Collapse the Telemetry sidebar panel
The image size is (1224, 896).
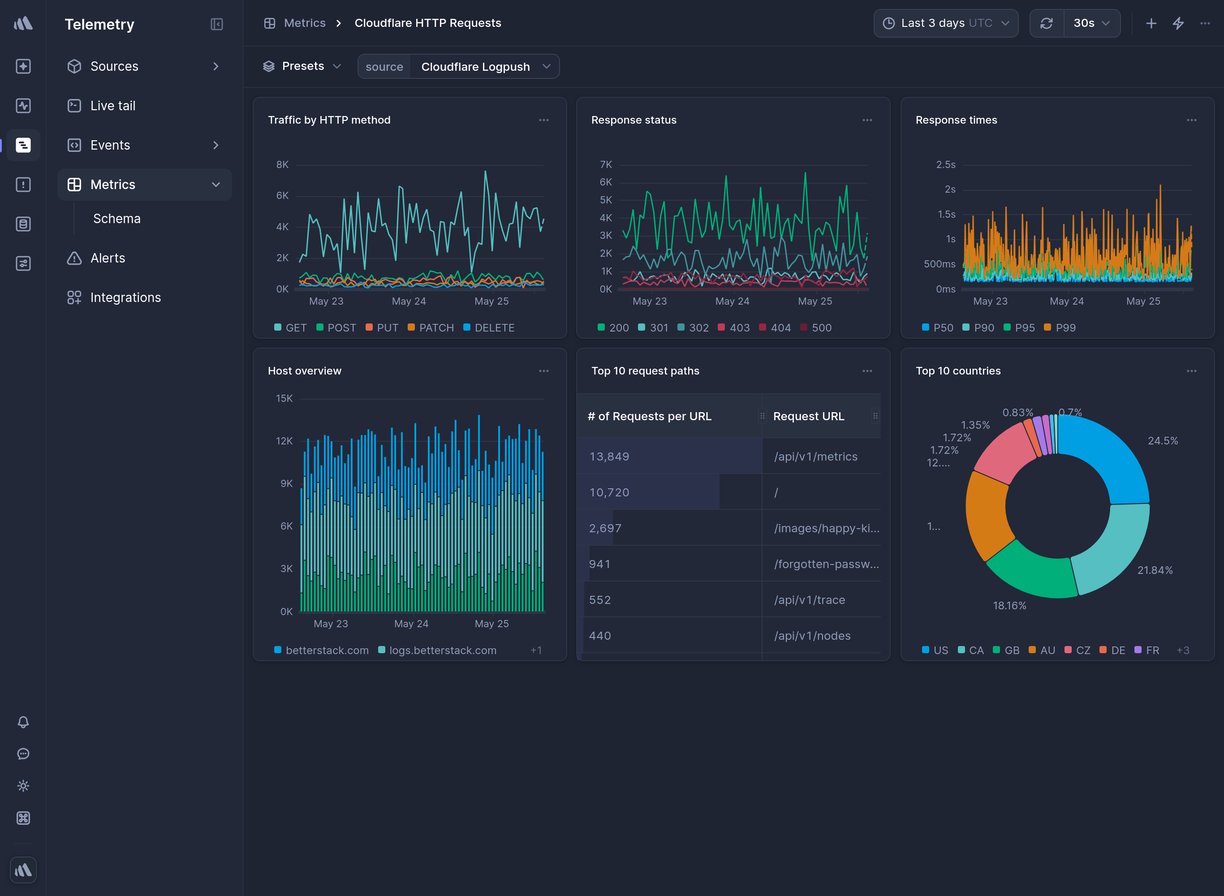point(217,24)
